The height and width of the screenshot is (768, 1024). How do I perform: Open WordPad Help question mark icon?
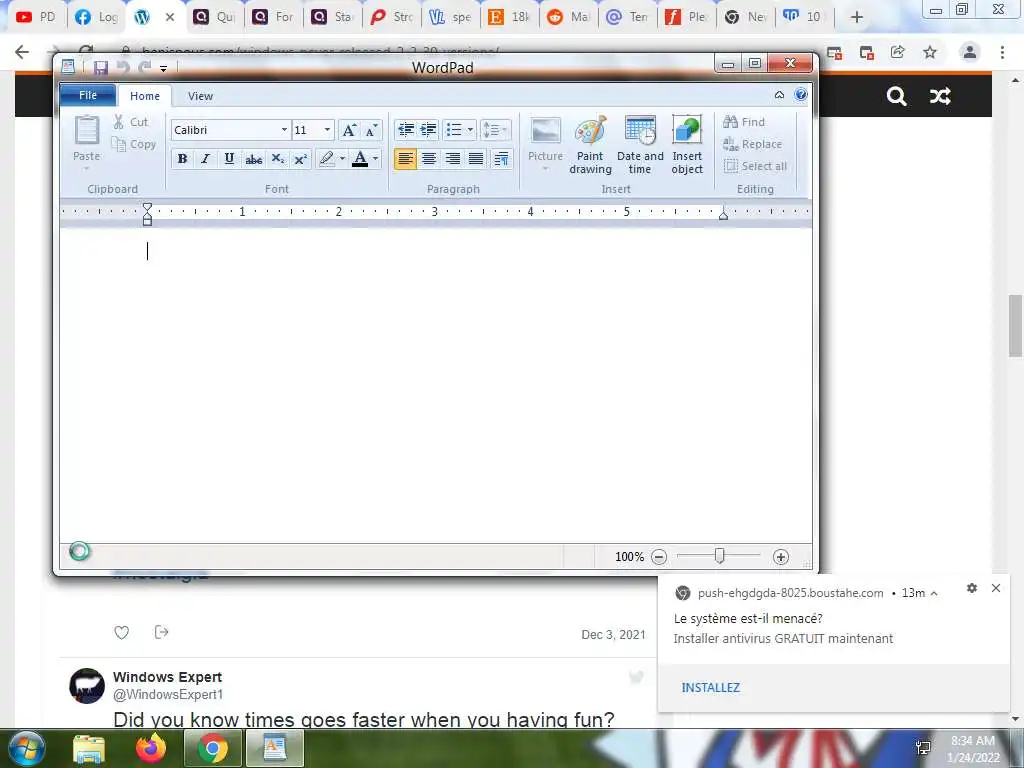801,95
